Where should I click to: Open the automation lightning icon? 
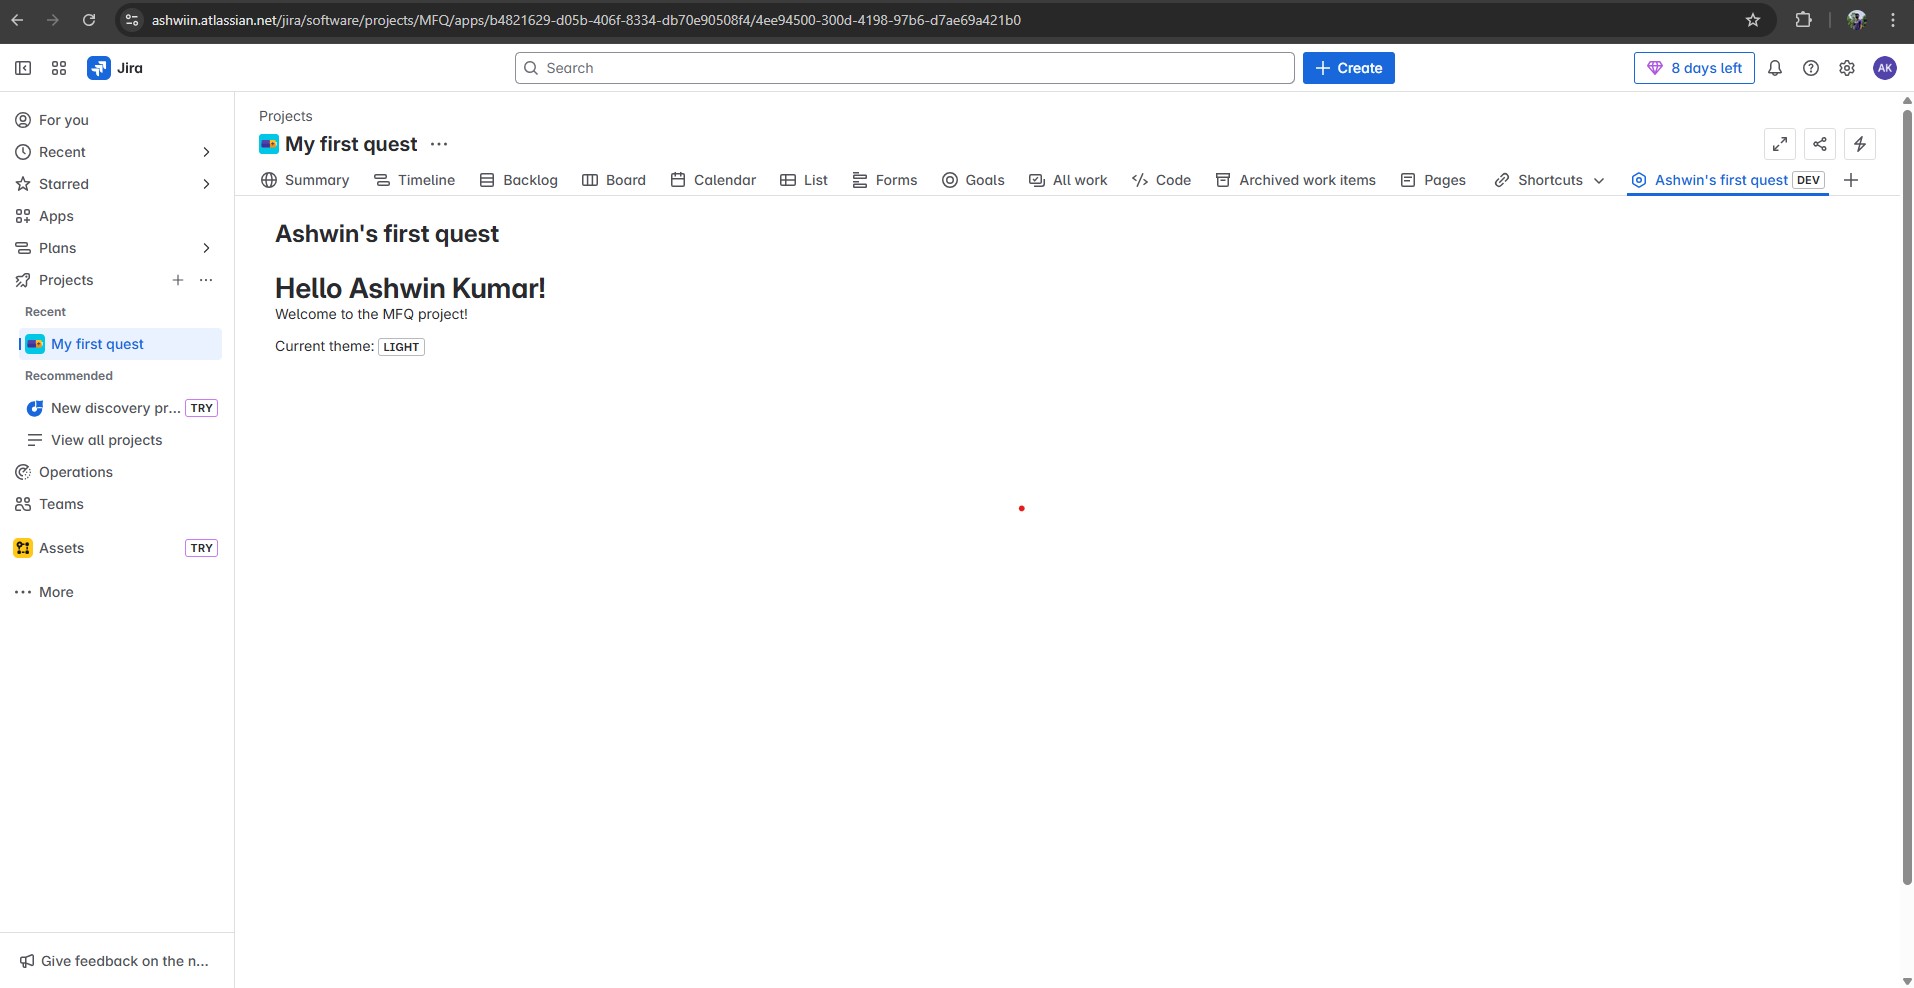[1859, 144]
